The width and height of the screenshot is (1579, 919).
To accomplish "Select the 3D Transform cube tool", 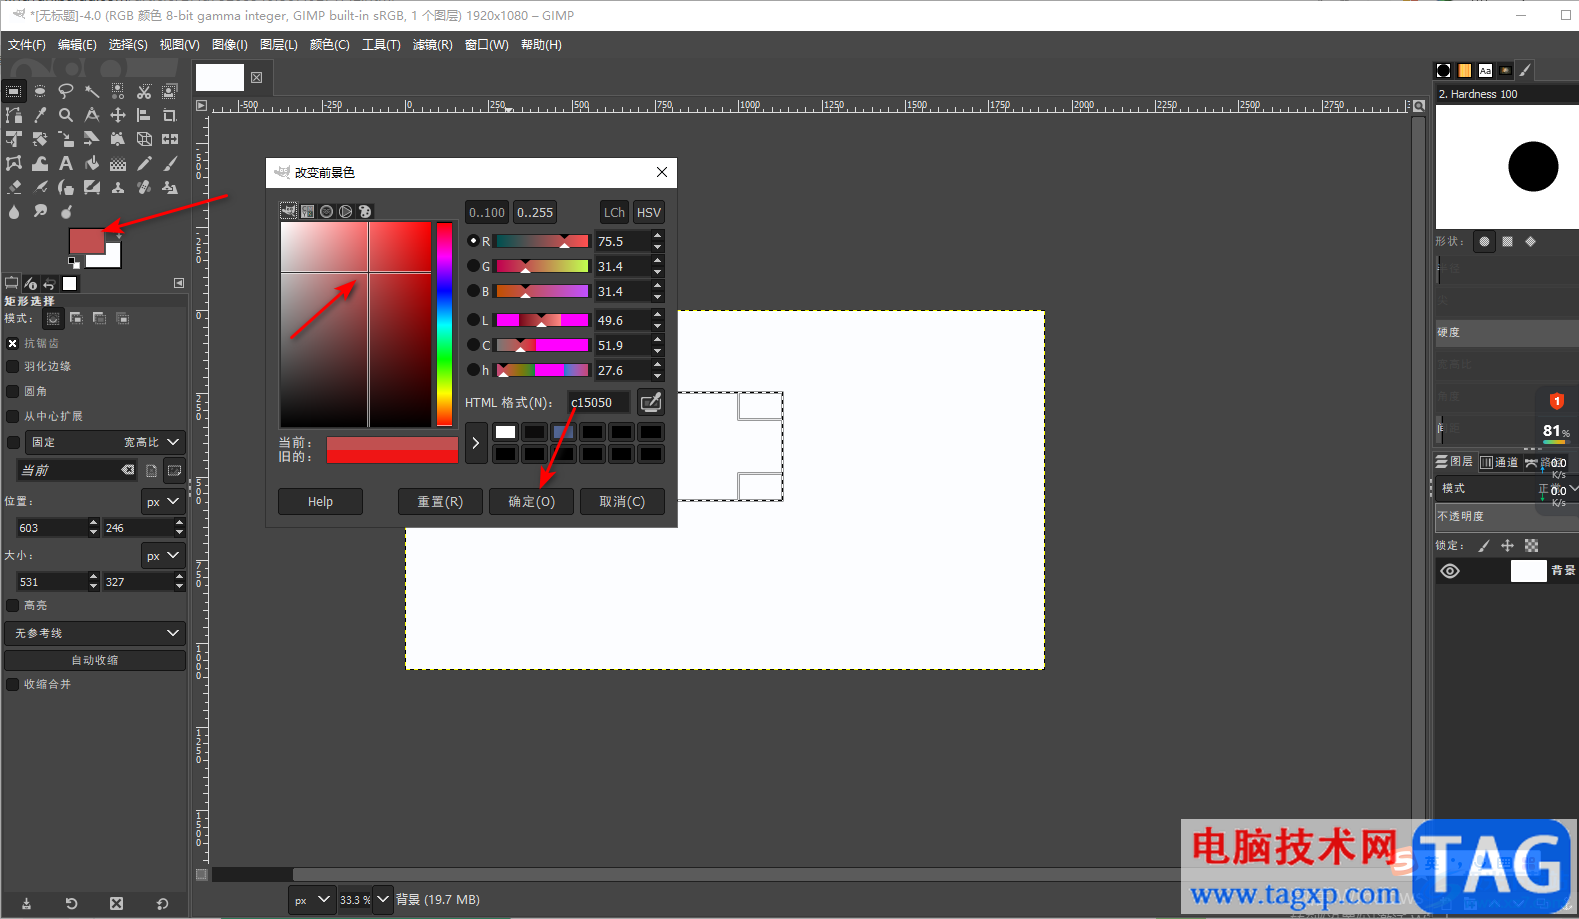I will (144, 139).
